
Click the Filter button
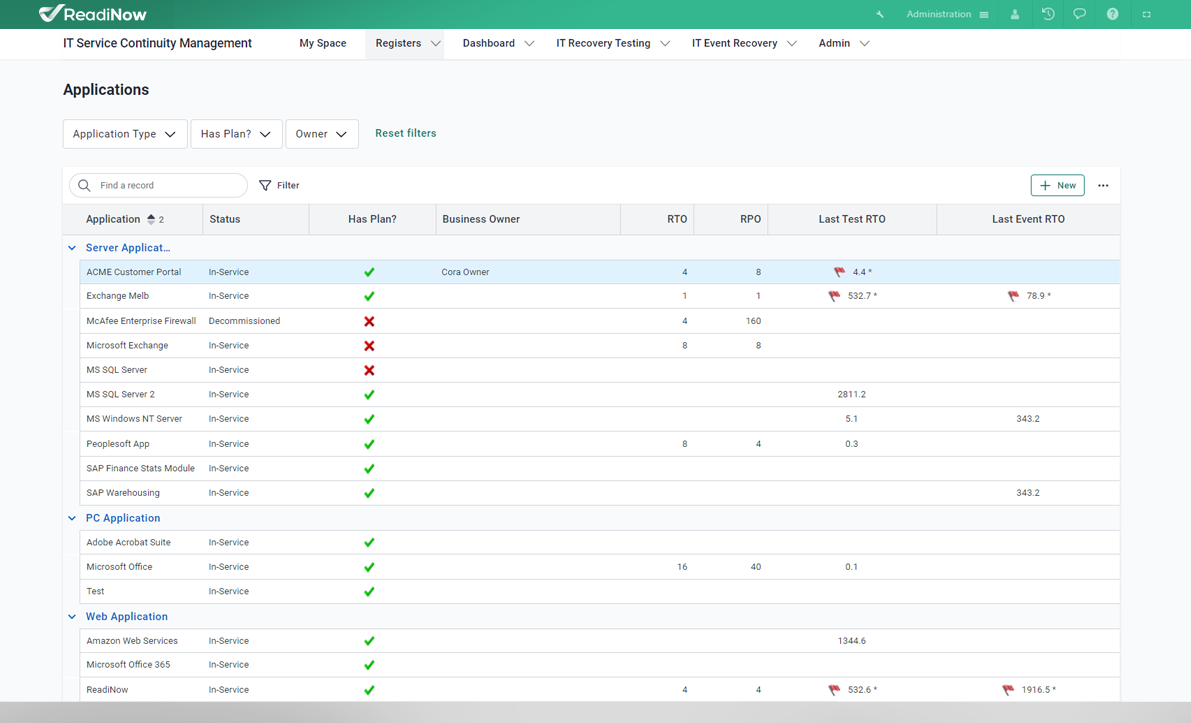tap(280, 185)
